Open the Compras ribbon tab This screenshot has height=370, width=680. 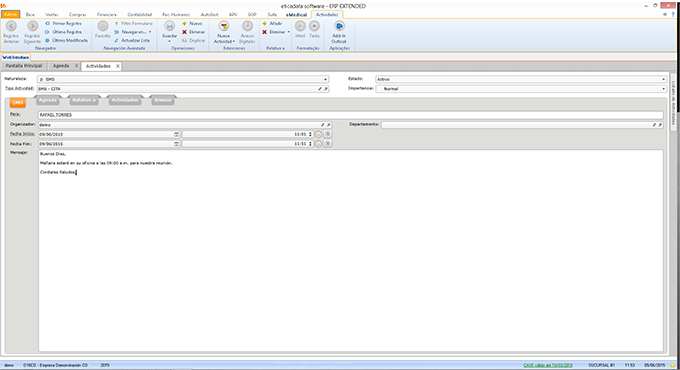click(78, 14)
